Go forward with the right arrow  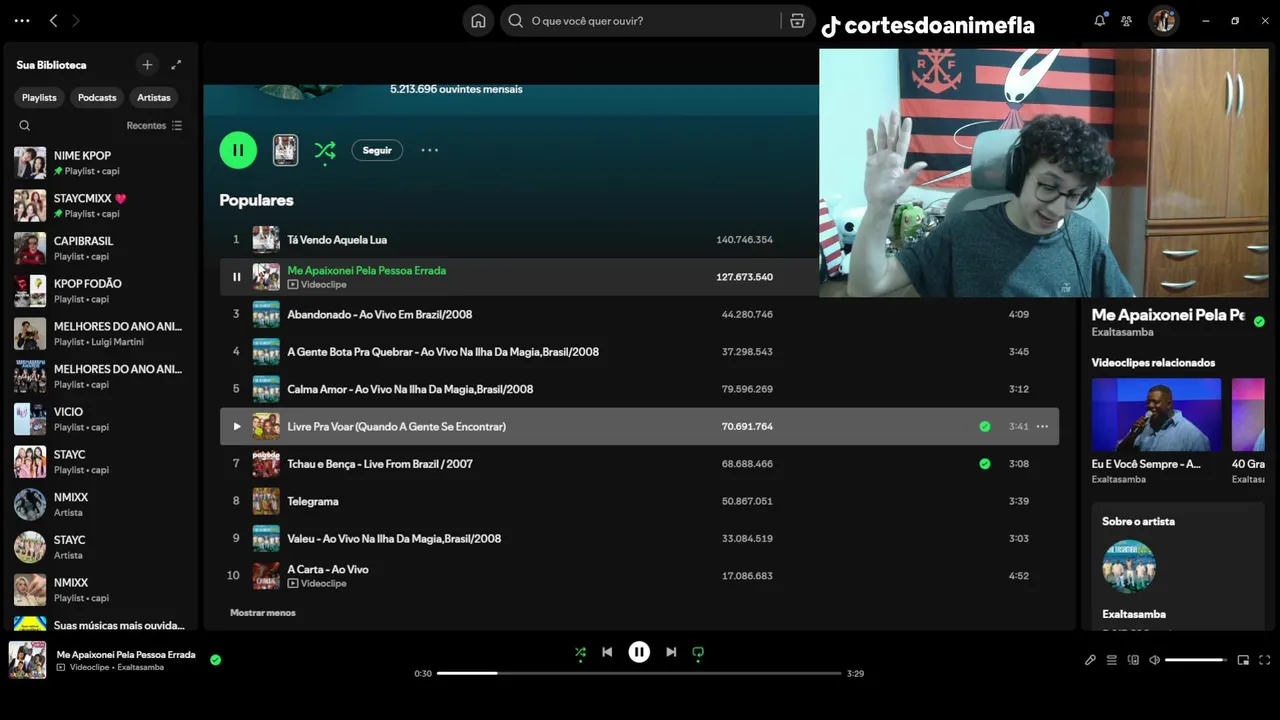click(76, 20)
